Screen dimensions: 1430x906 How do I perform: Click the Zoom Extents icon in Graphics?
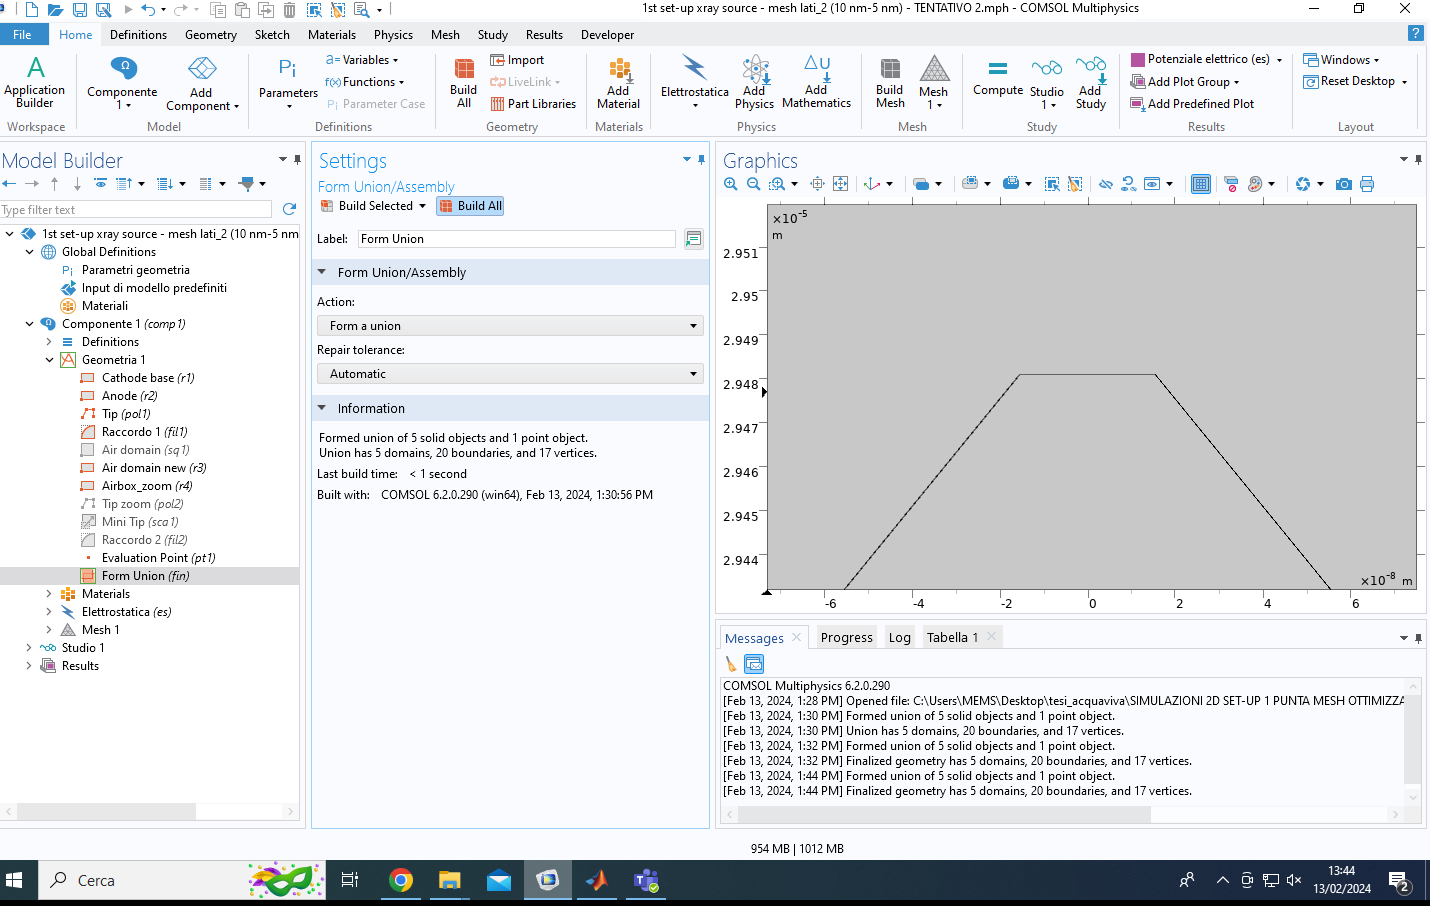click(840, 184)
